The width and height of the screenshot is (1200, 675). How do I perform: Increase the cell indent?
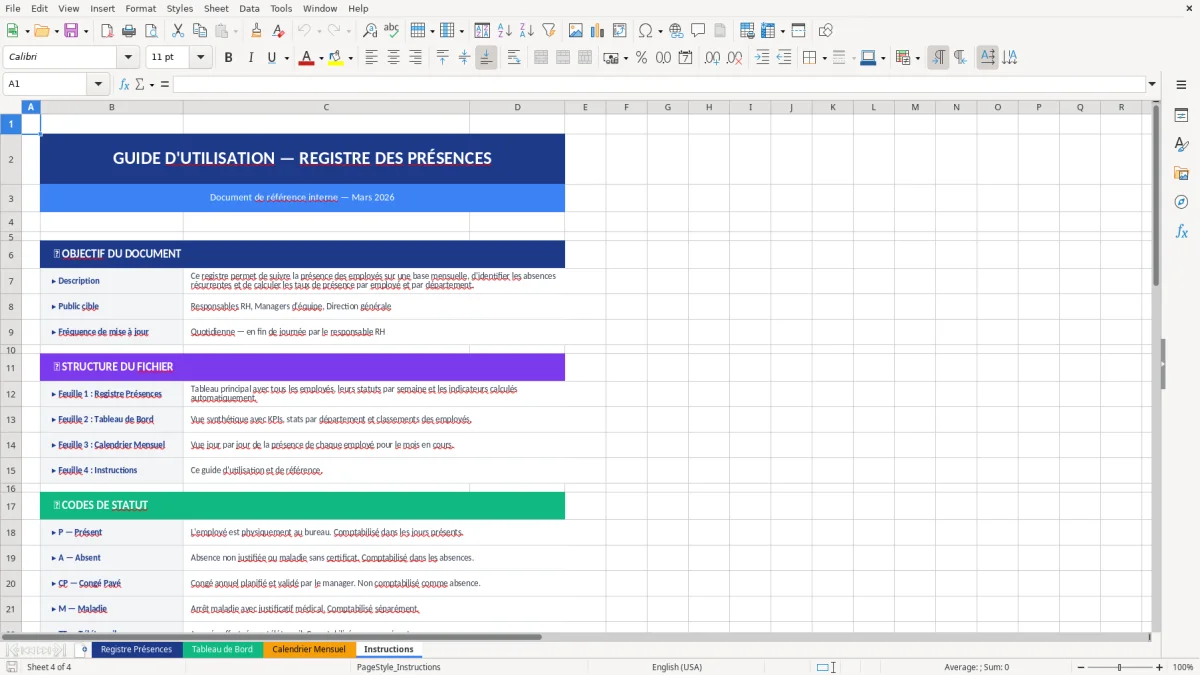(x=762, y=58)
